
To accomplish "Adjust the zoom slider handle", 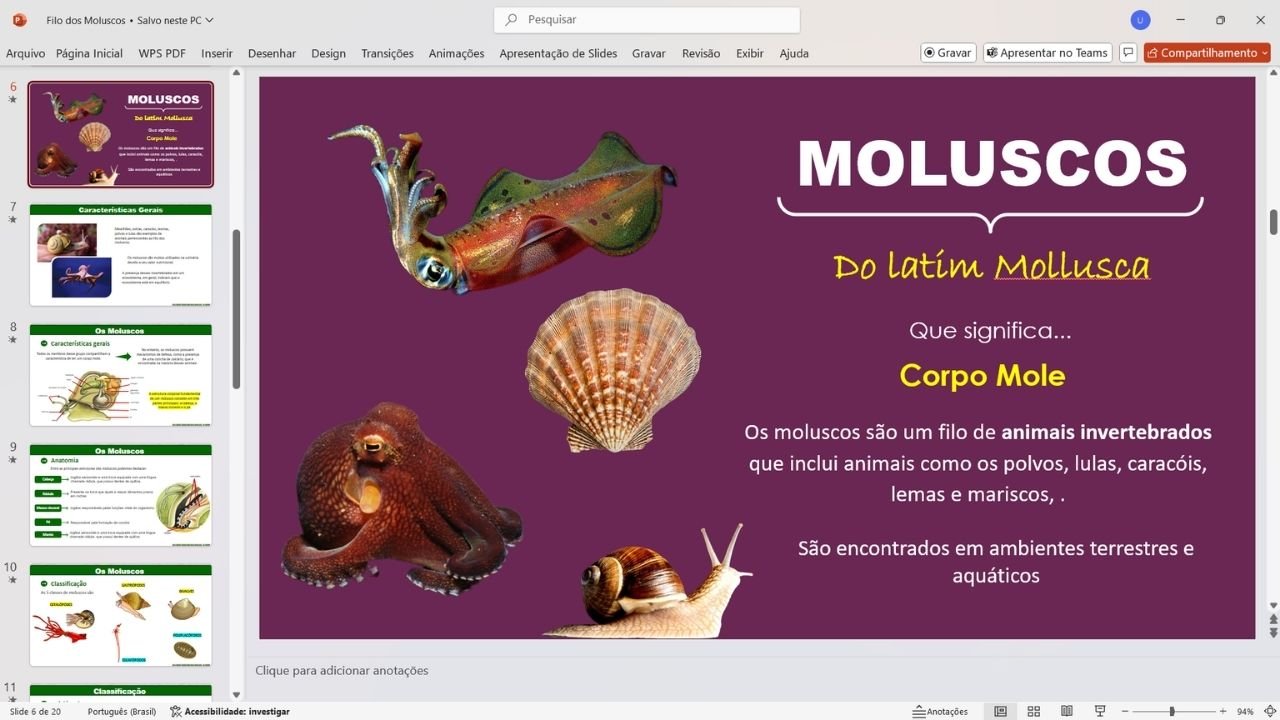I will click(x=1172, y=711).
